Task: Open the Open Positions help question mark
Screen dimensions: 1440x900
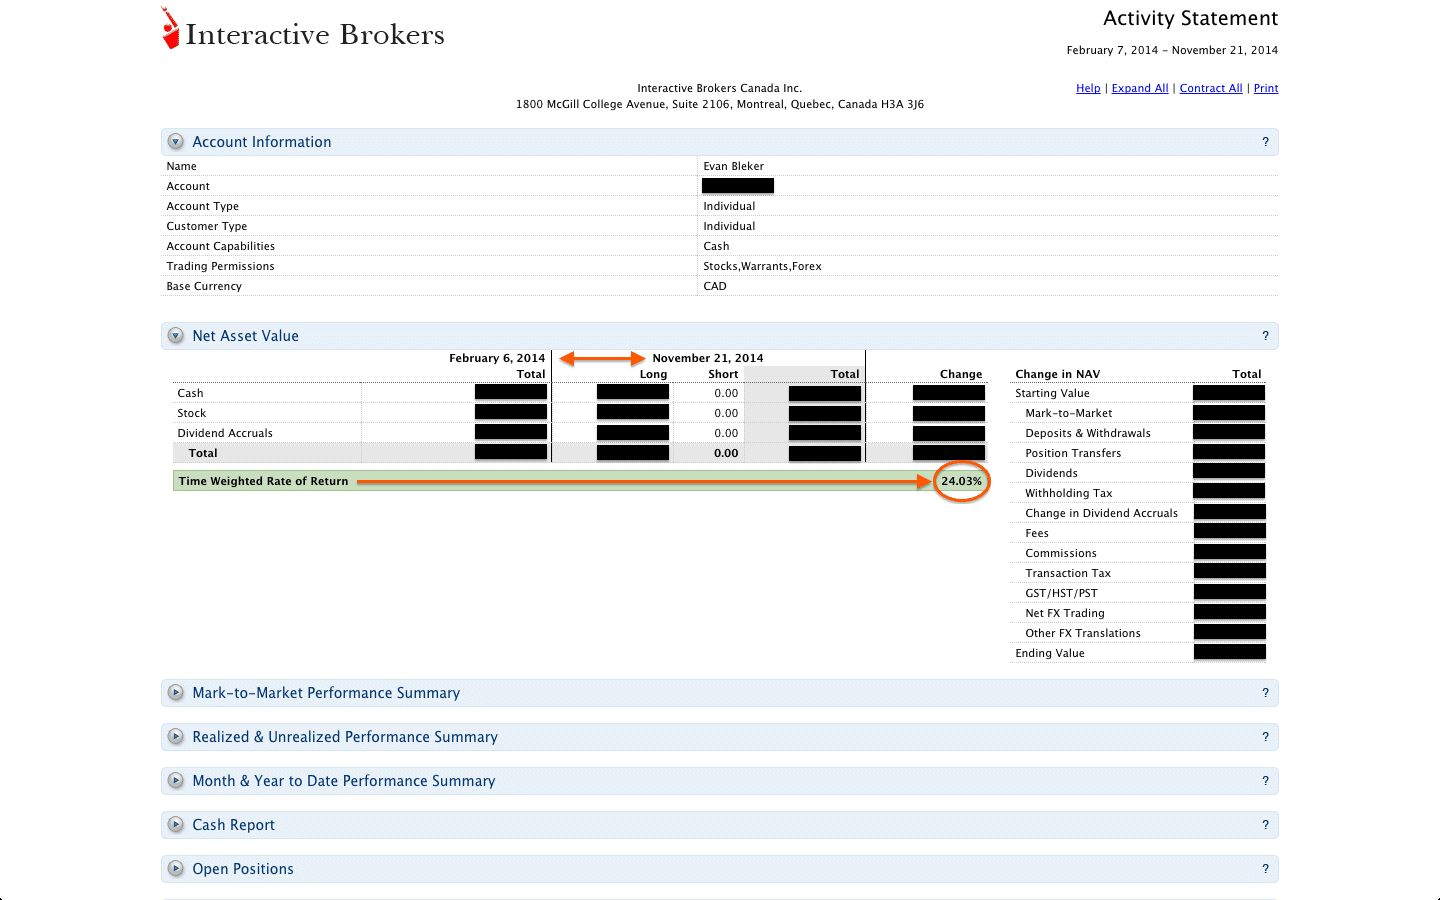Action: [x=1265, y=869]
